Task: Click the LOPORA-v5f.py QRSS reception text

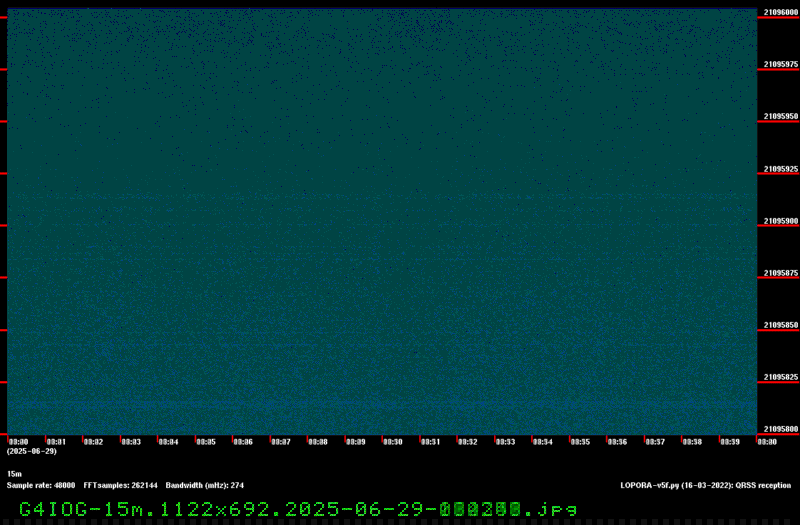Action: pyautogui.click(x=706, y=485)
